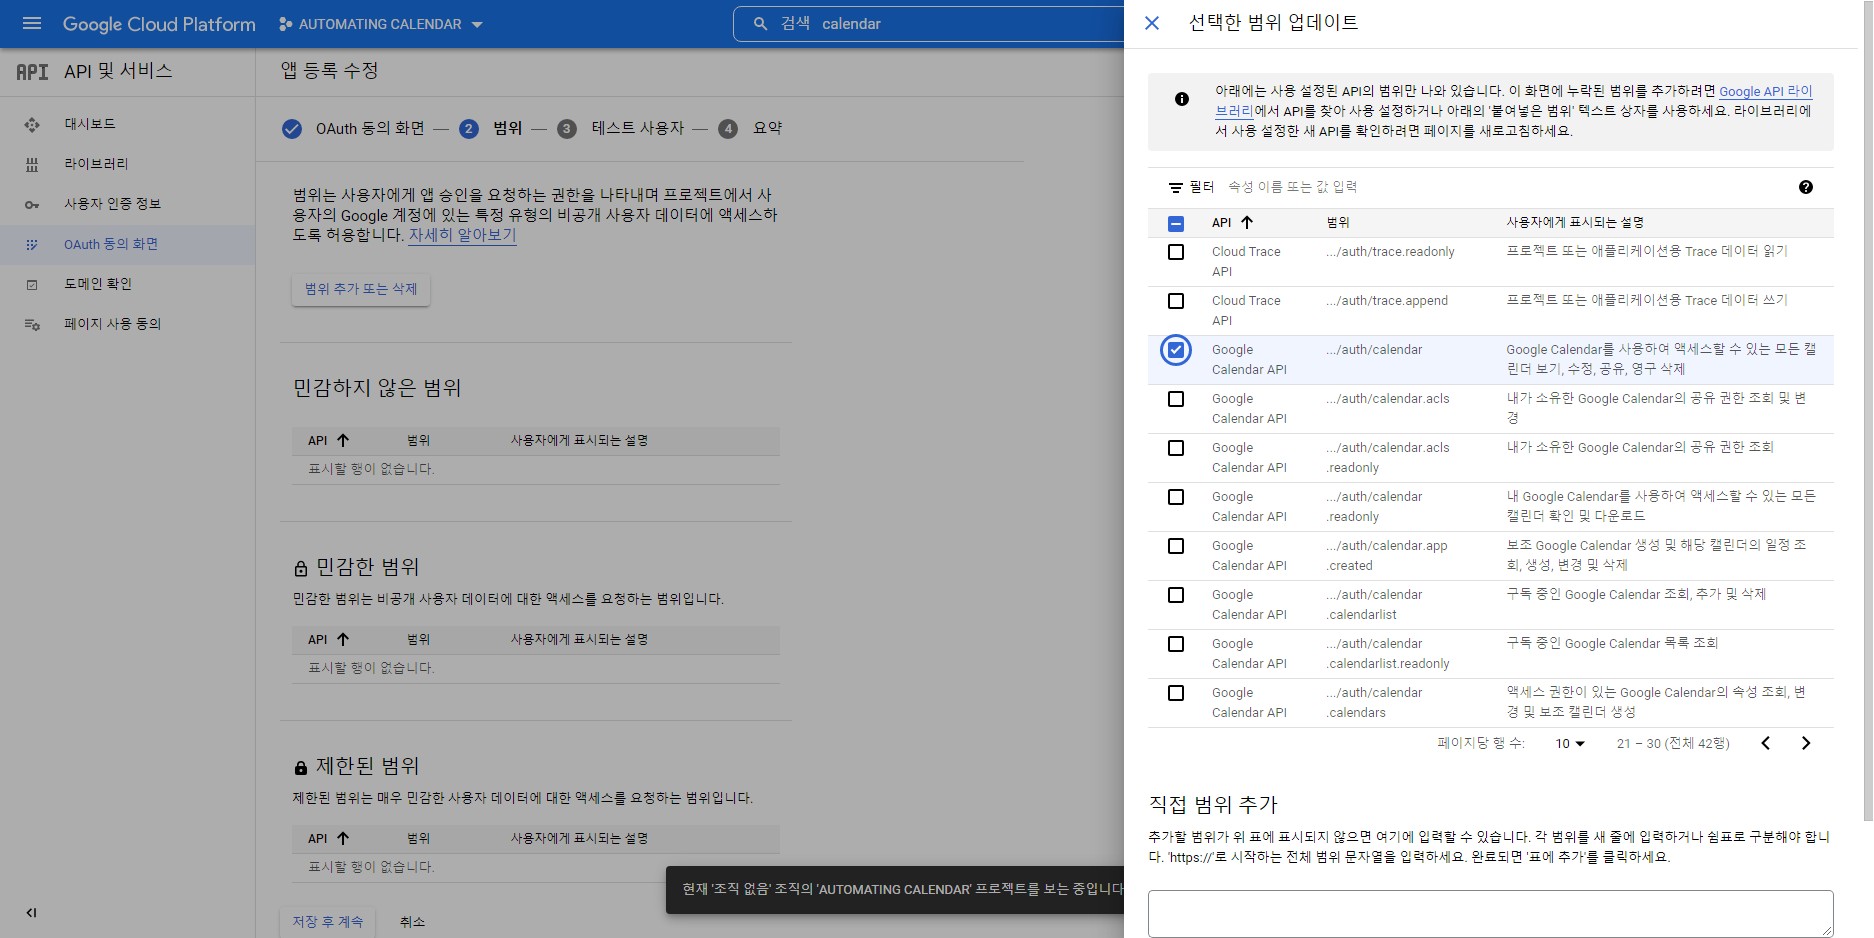Check the calendar.app.created scope checkbox

[1176, 546]
